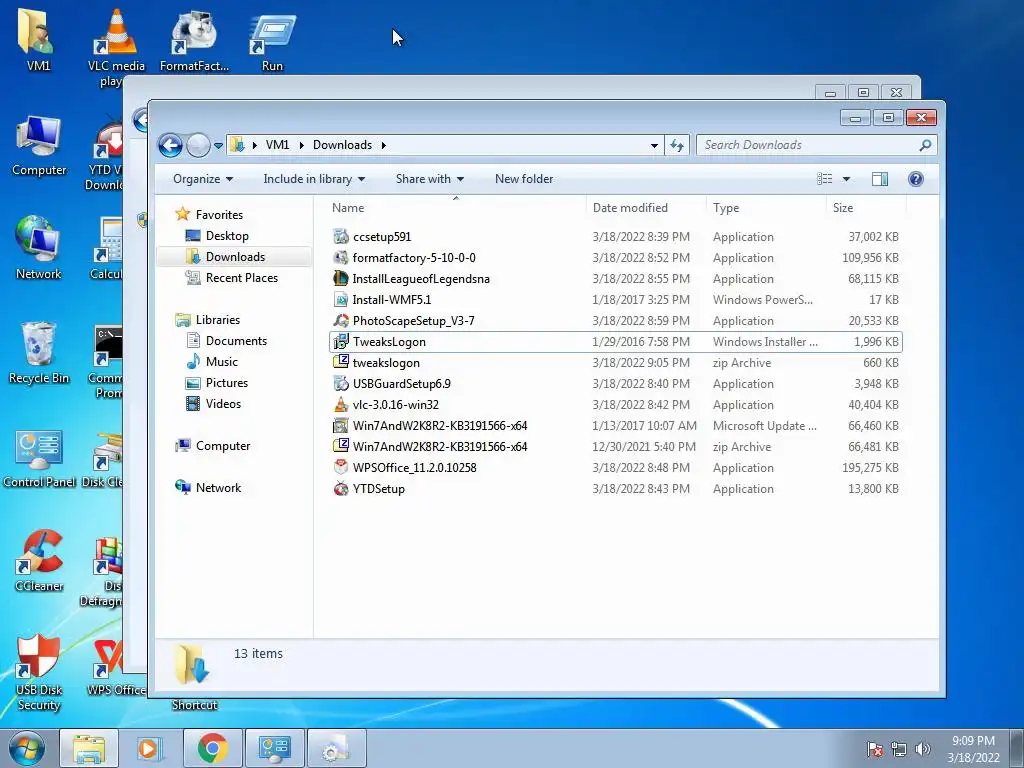
Task: Click the Change your view icon
Action: 825,179
